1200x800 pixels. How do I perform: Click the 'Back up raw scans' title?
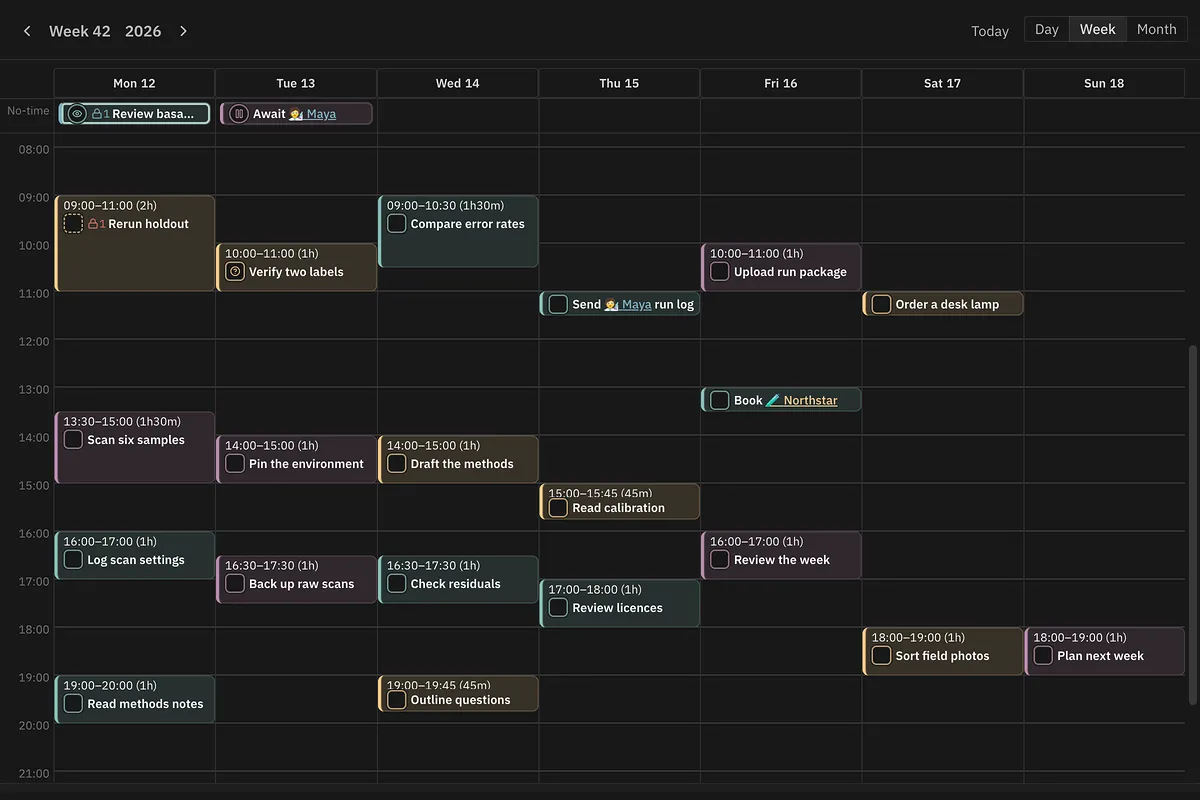coord(301,584)
